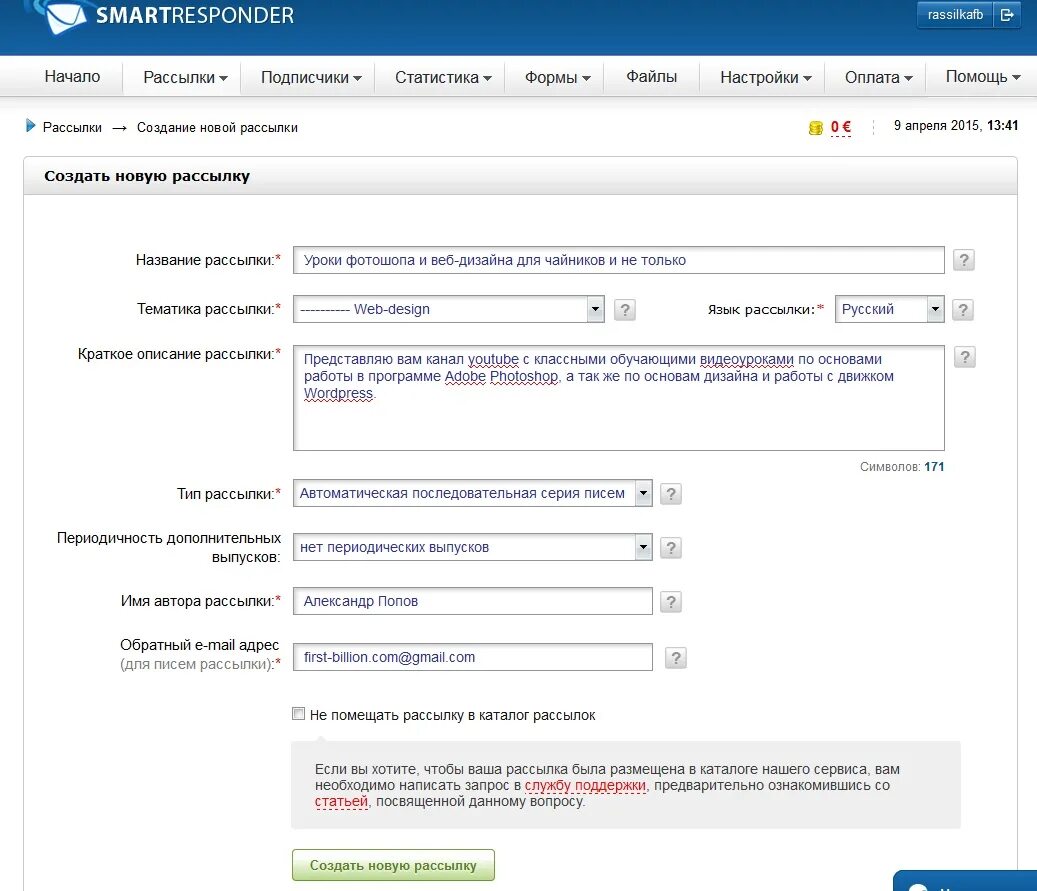The width and height of the screenshot is (1037, 891).
Task: Click into the Имя автора рассылки input
Action: click(472, 601)
